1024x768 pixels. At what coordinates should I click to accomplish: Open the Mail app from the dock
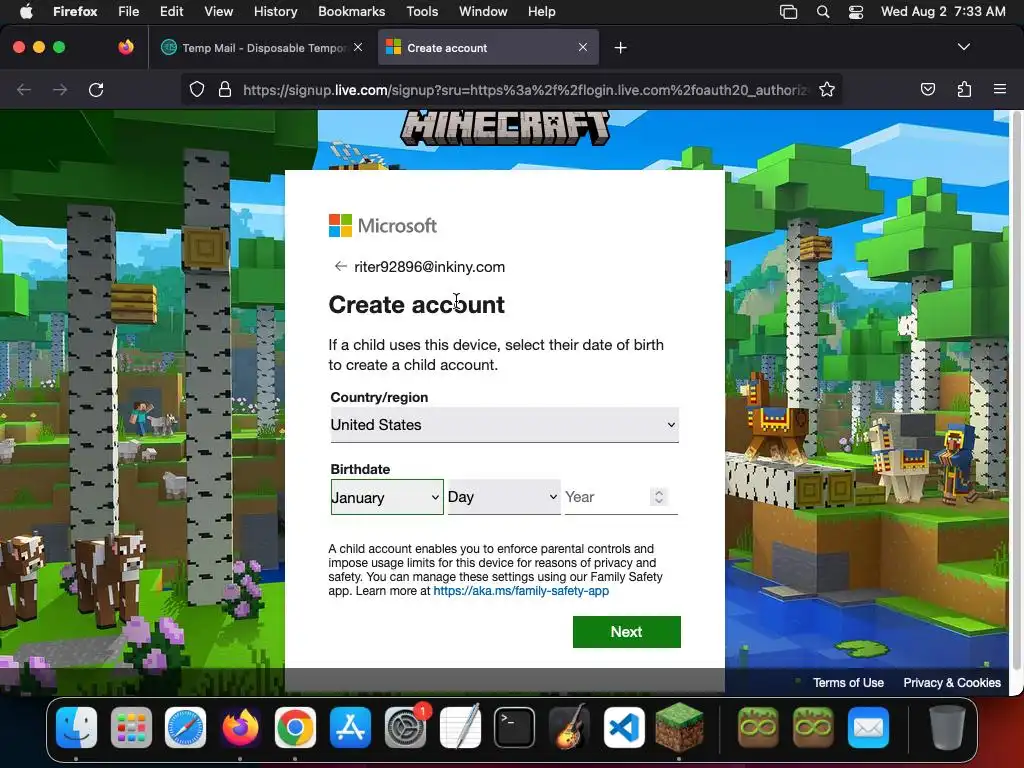[x=869, y=727]
